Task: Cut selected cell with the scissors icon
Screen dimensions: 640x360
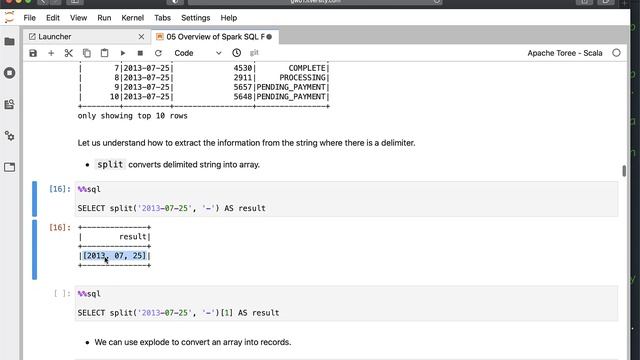Action: pyautogui.click(x=69, y=53)
